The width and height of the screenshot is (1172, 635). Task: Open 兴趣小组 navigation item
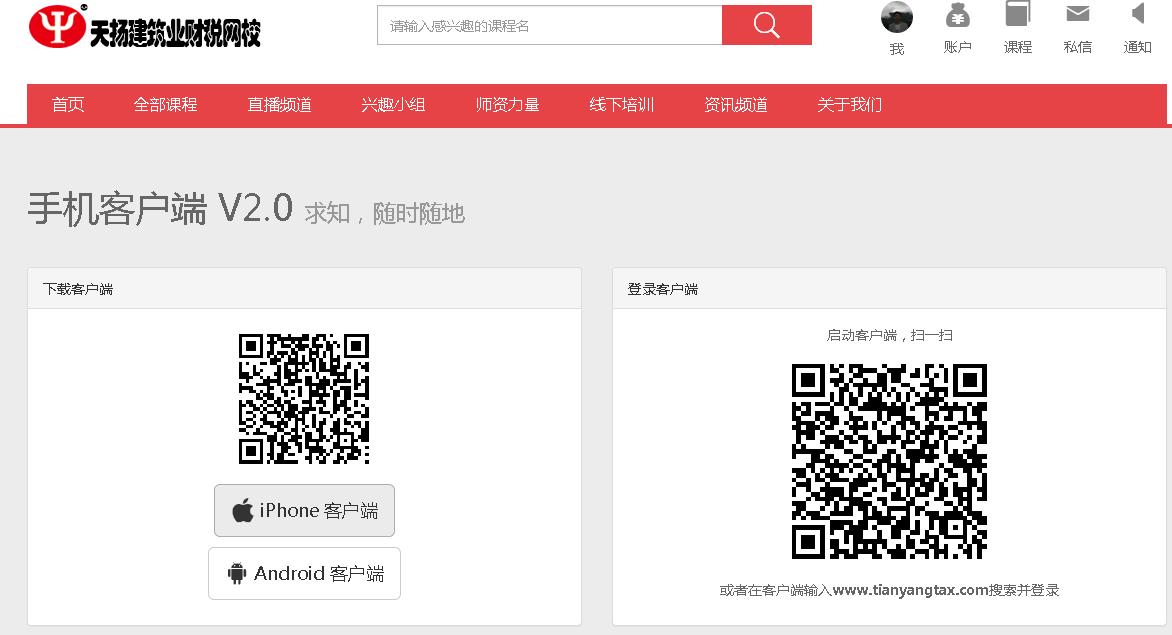[394, 105]
